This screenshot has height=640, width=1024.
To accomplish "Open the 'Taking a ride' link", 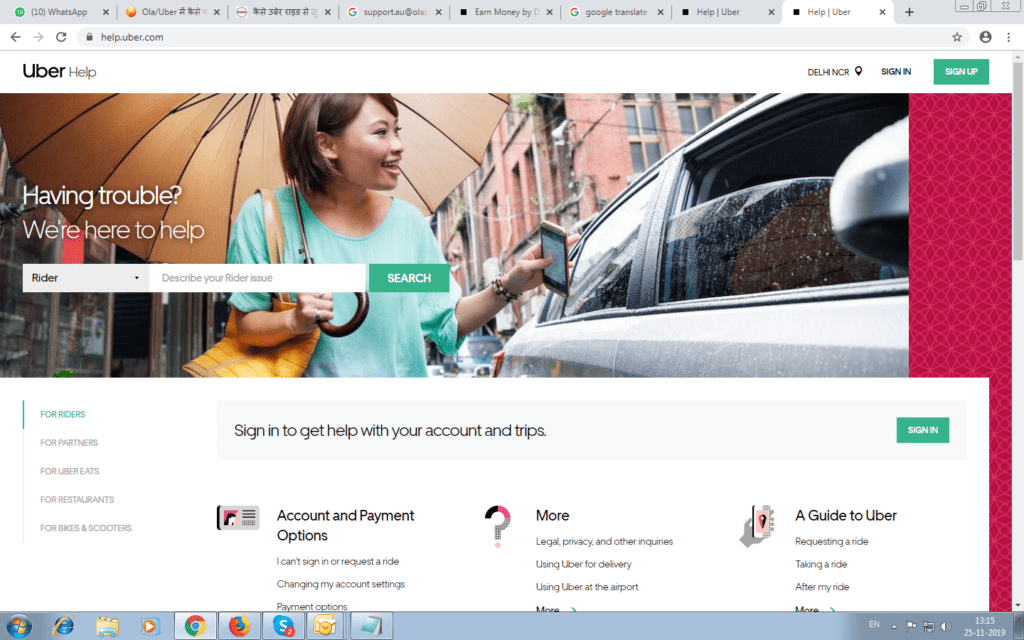I will click(821, 564).
